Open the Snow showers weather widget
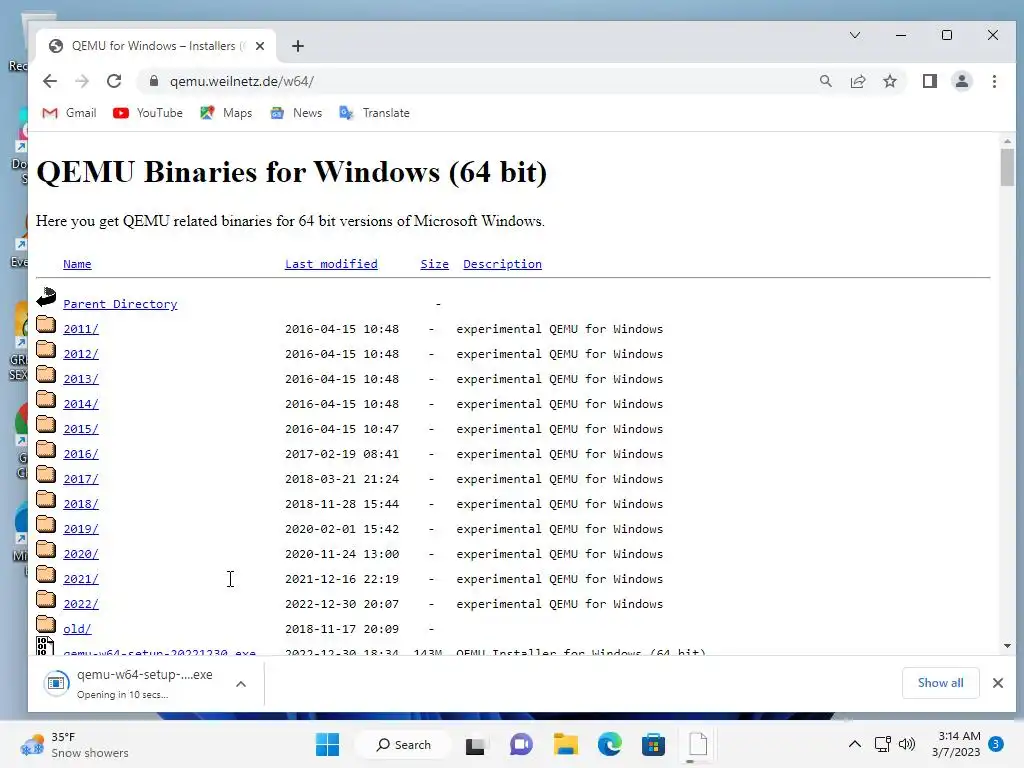This screenshot has height=768, width=1024. 74,744
